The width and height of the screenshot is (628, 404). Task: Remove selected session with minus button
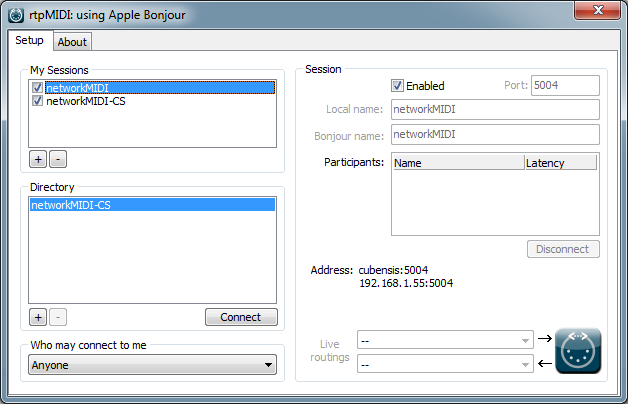(x=57, y=159)
